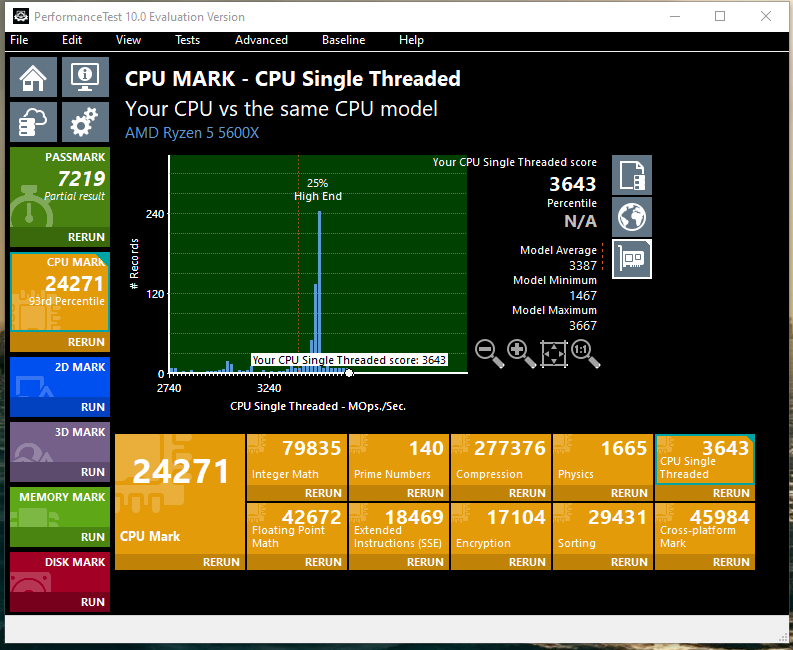Screen dimensions: 793x650
Task: Open the Help menu
Action: click(x=411, y=40)
